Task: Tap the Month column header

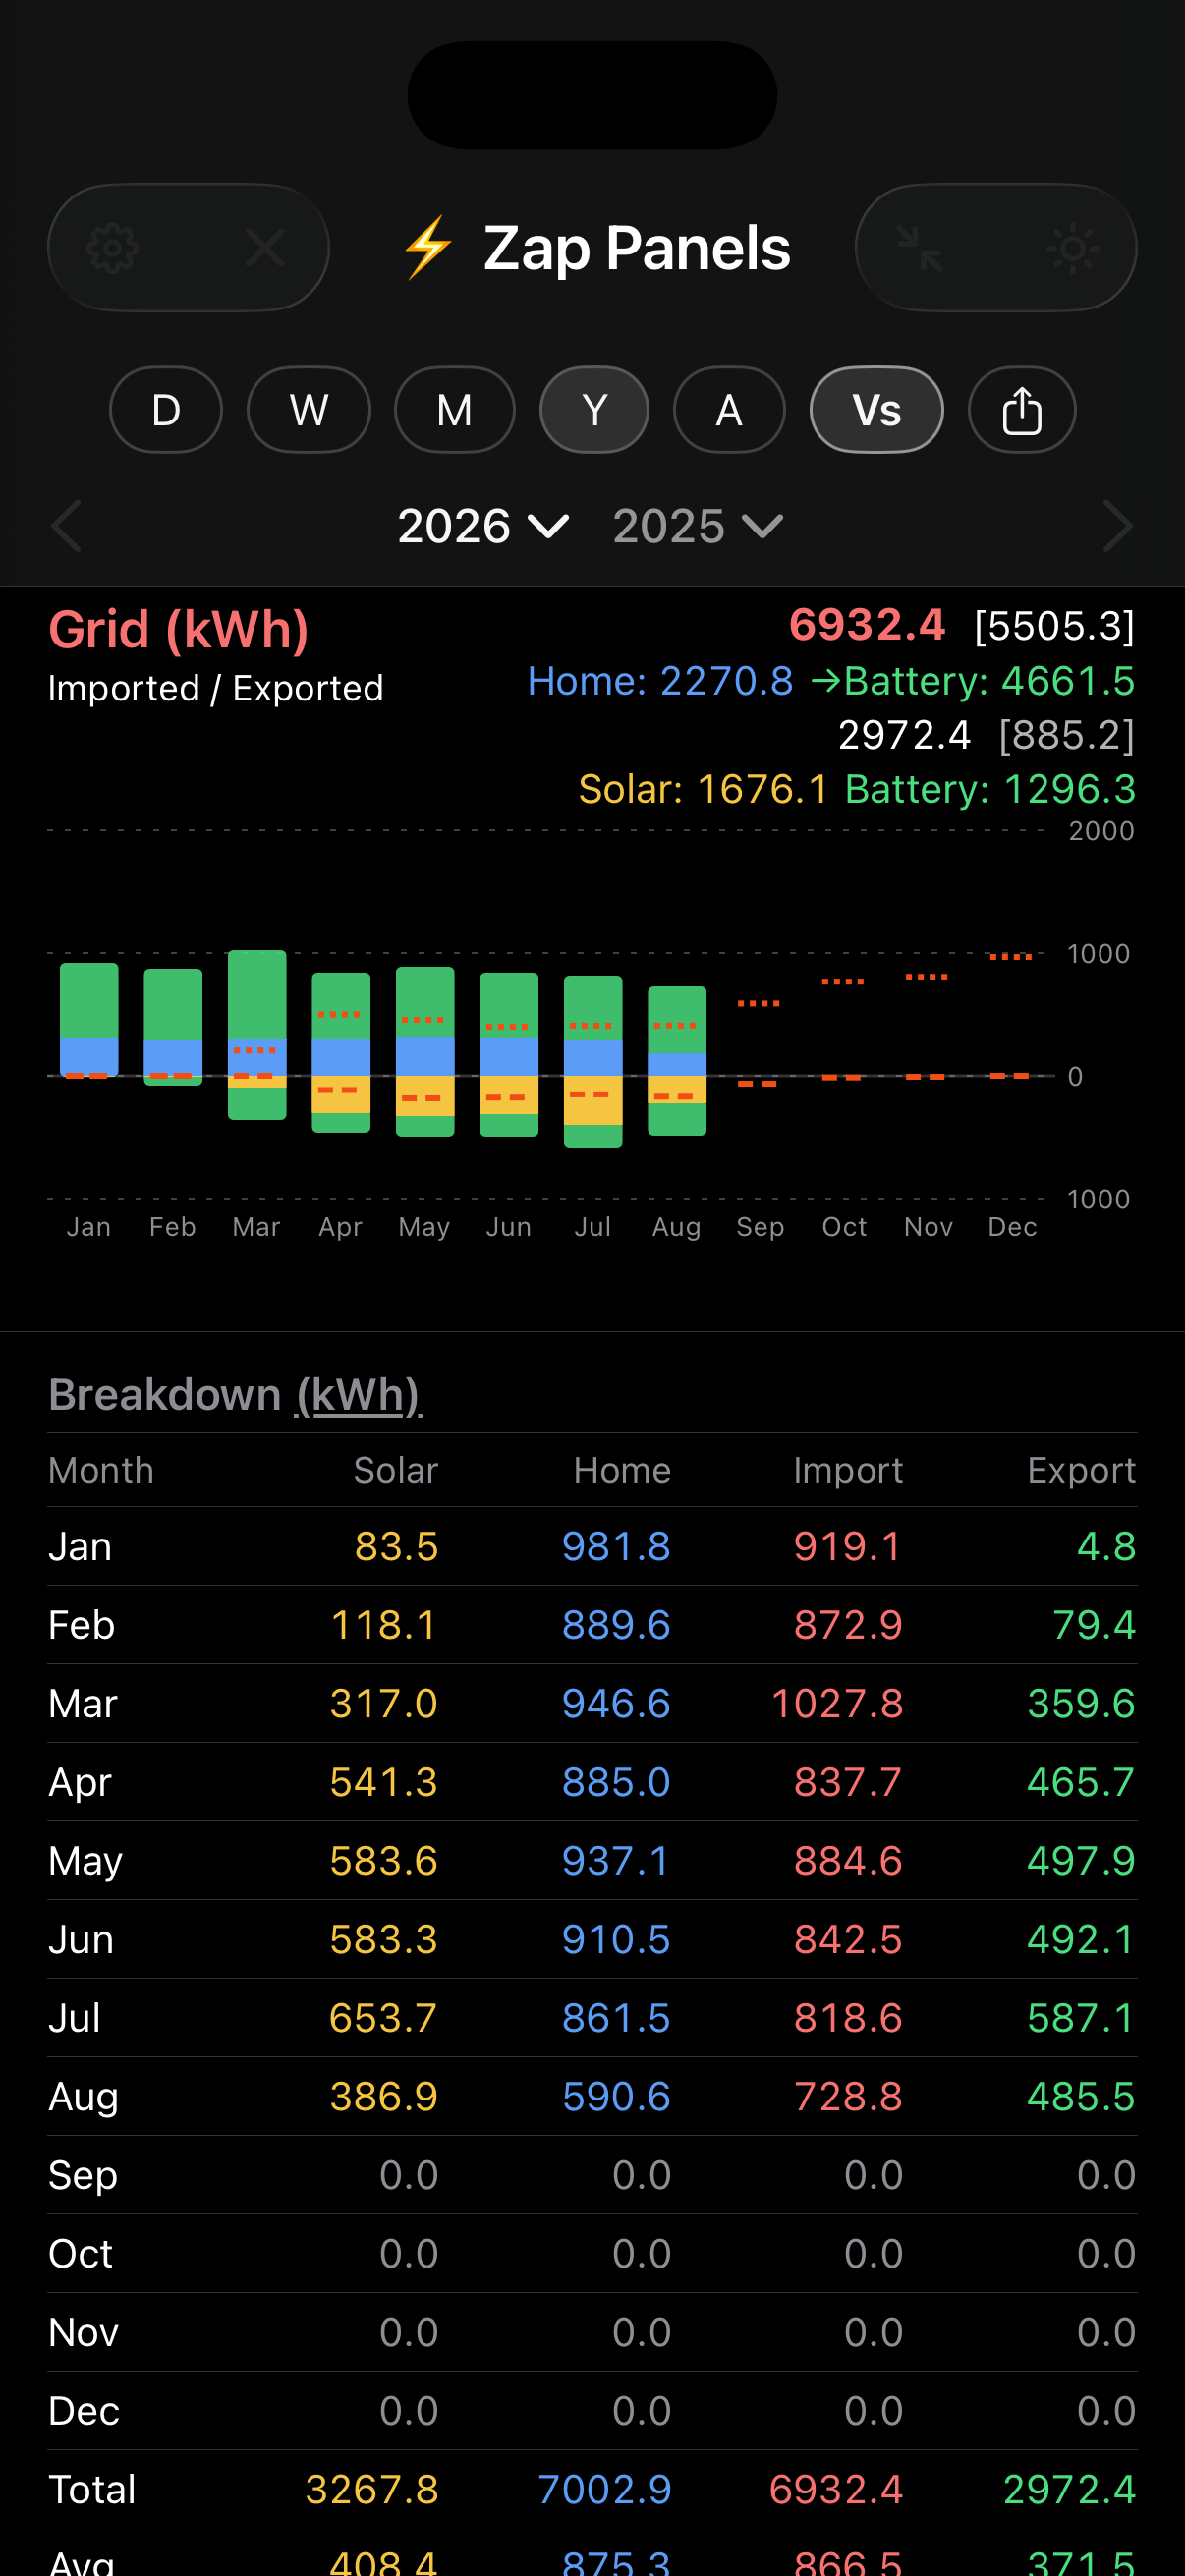Action: pos(101,1470)
